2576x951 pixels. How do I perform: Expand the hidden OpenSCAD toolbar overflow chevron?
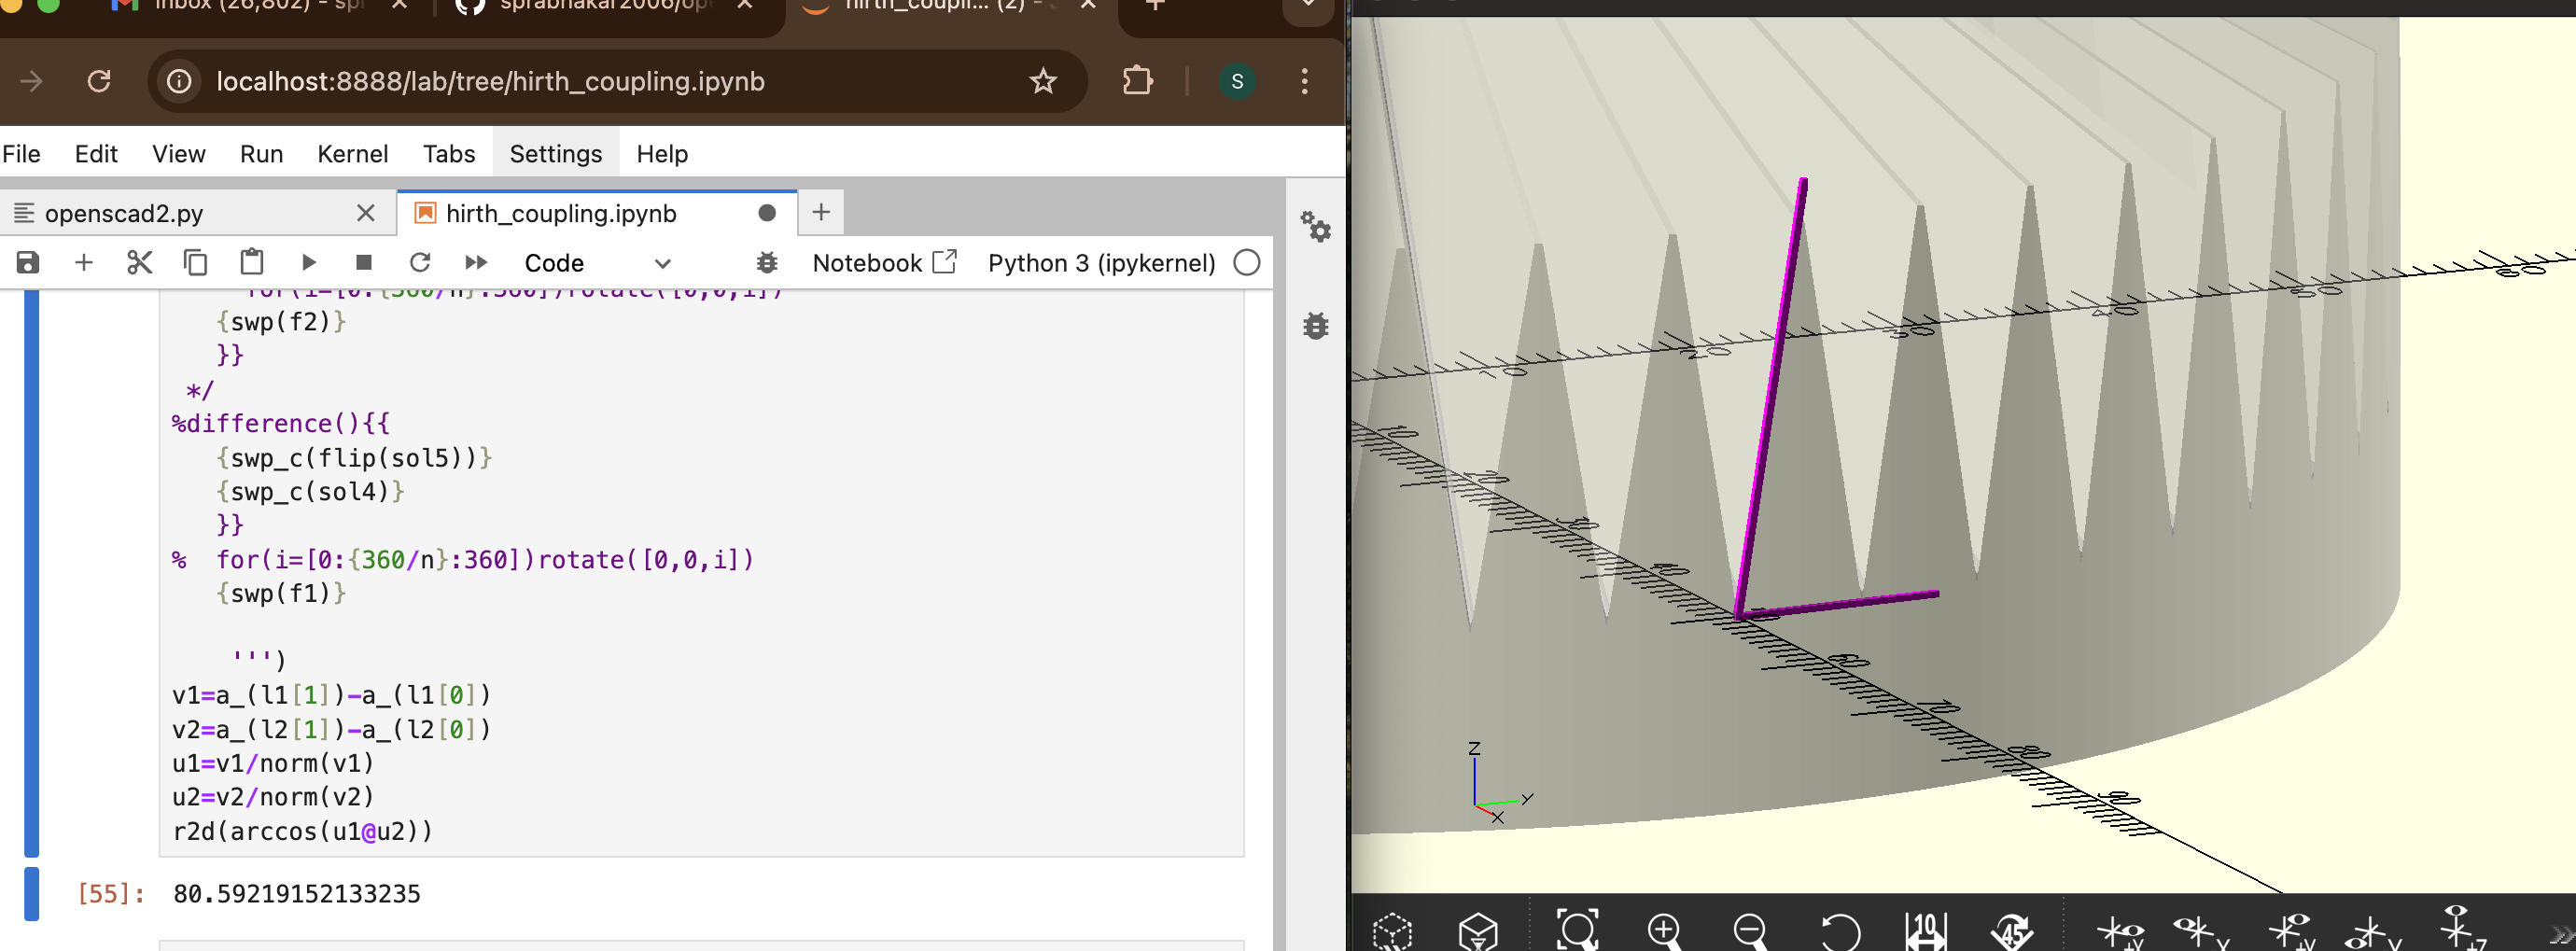(x=2561, y=934)
